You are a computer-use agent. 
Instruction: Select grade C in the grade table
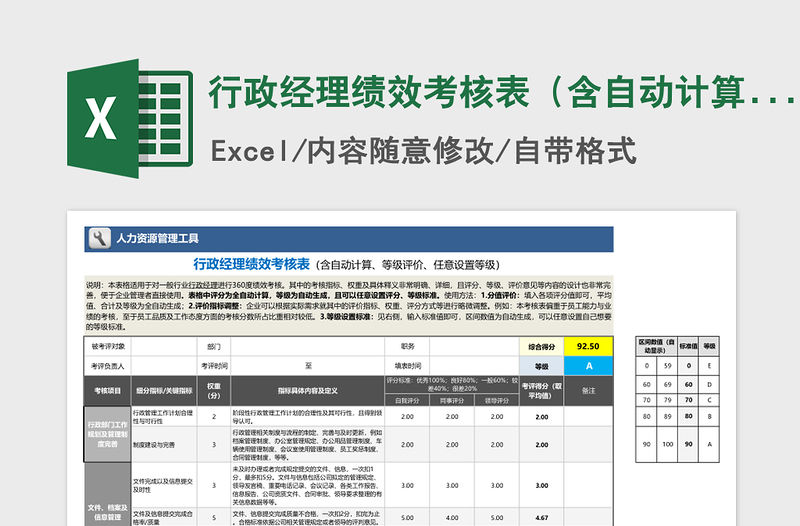click(x=709, y=400)
